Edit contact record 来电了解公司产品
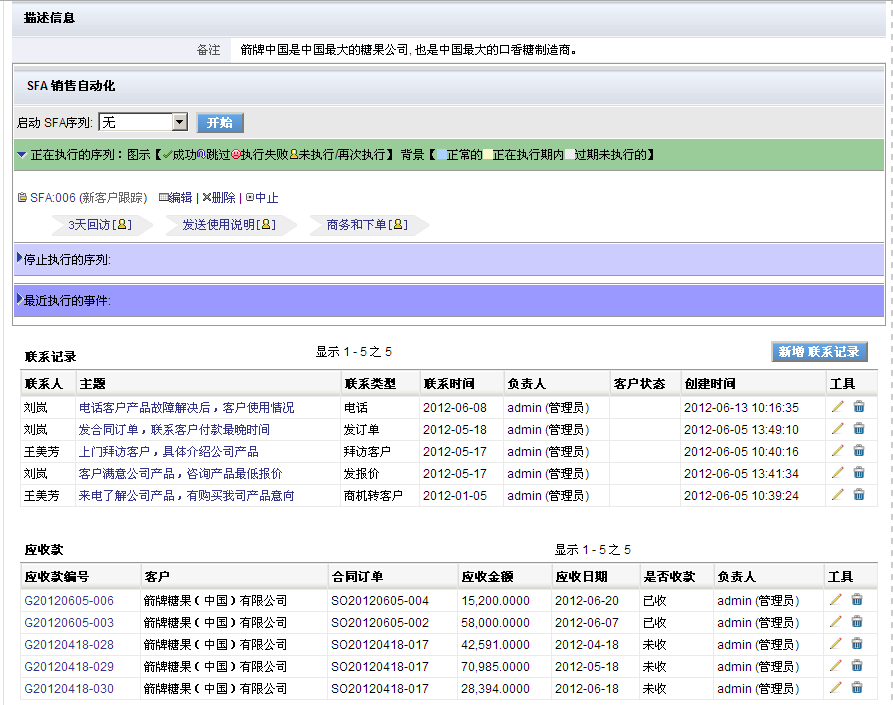893x705 pixels. [837, 495]
